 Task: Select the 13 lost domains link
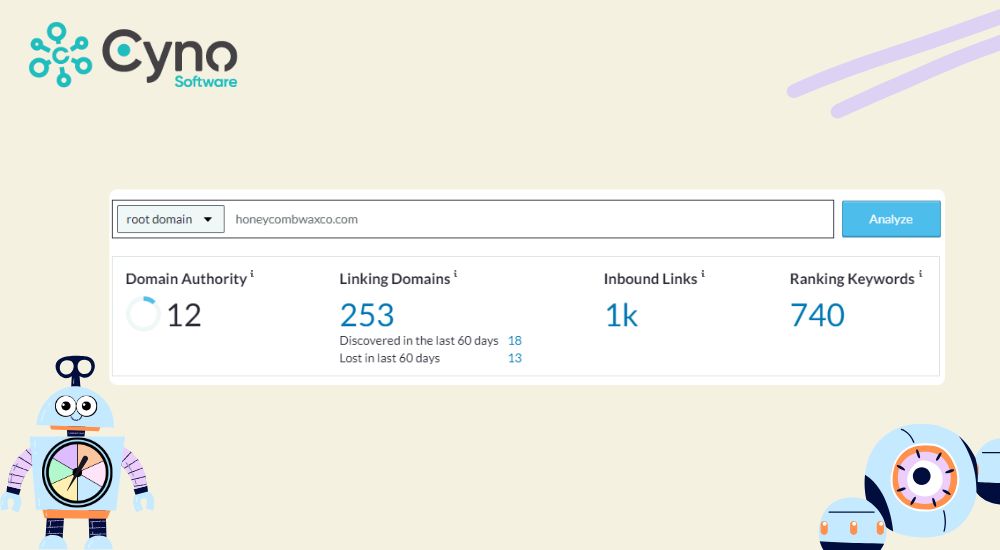click(515, 358)
